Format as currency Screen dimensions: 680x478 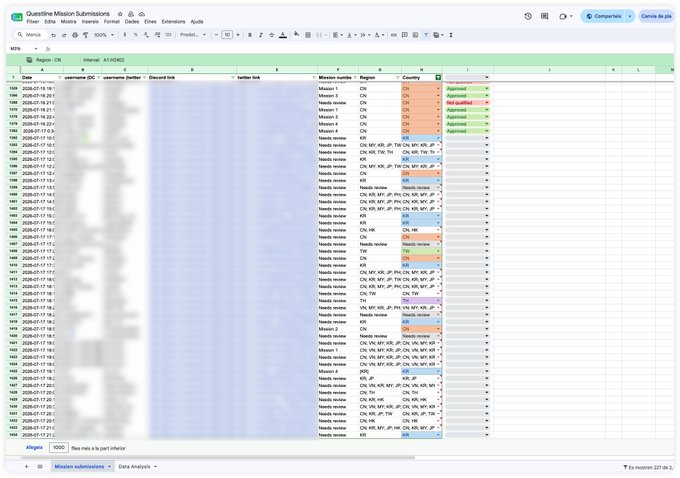point(125,35)
